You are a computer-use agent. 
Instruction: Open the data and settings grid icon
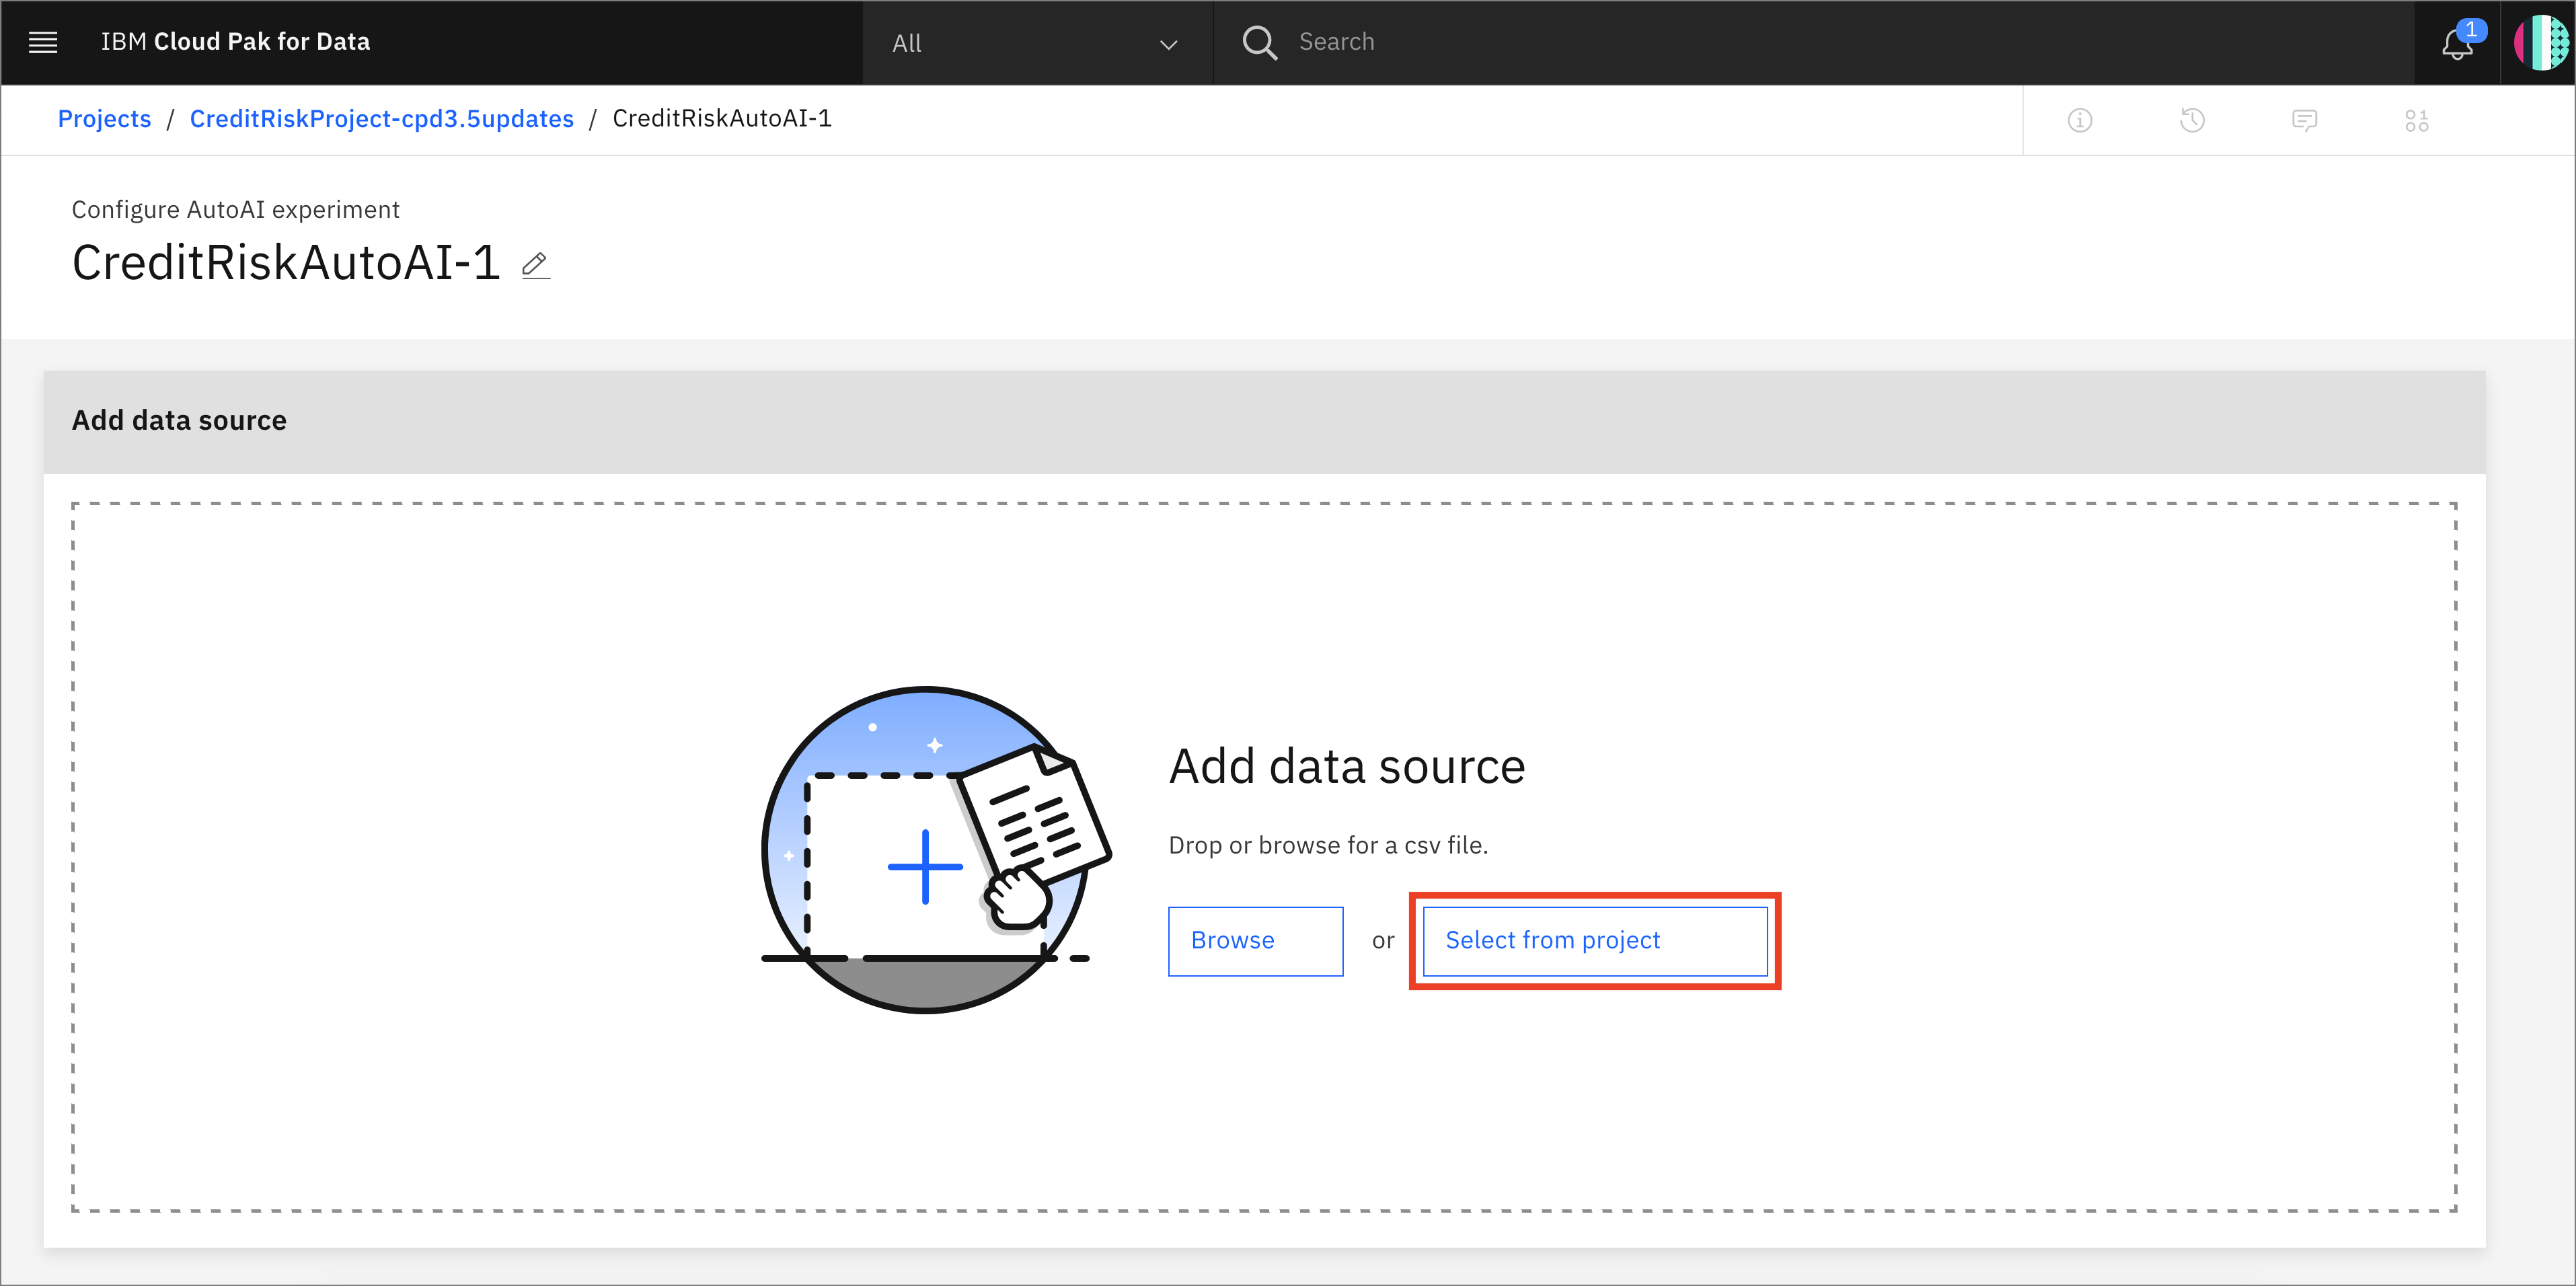point(2417,121)
